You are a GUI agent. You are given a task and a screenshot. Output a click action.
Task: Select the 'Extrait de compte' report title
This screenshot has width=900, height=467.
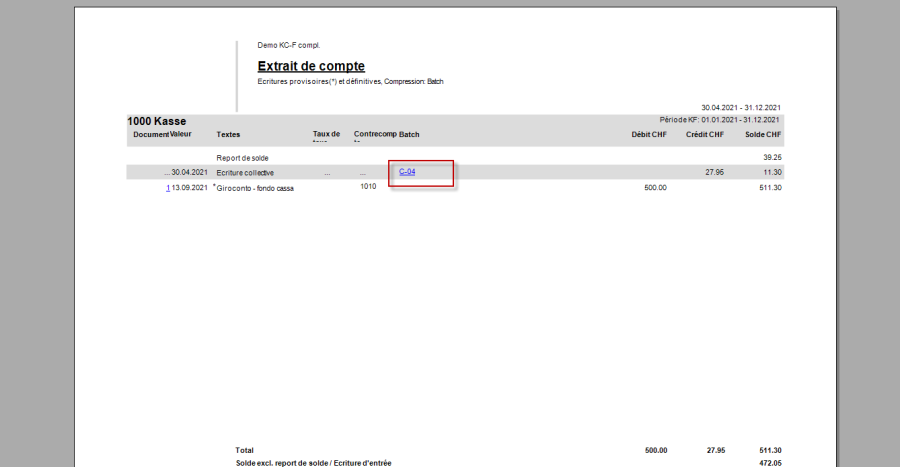coord(311,66)
